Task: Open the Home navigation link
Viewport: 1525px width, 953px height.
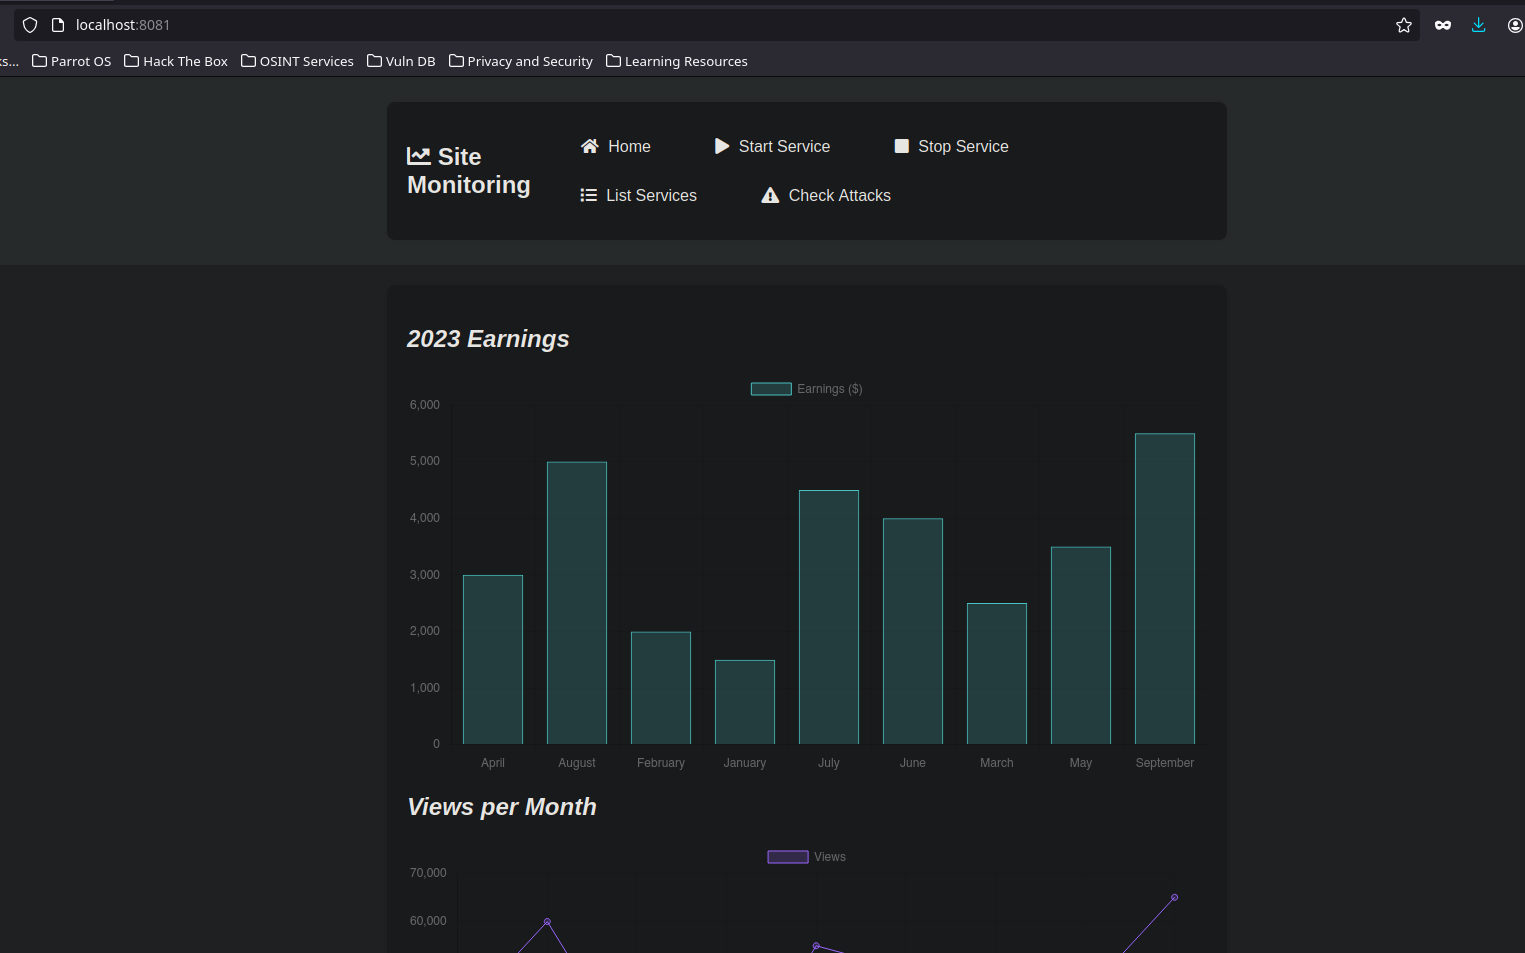Action: point(616,146)
